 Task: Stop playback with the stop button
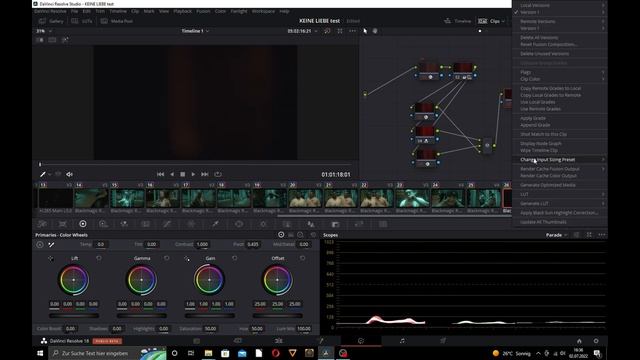[182, 174]
